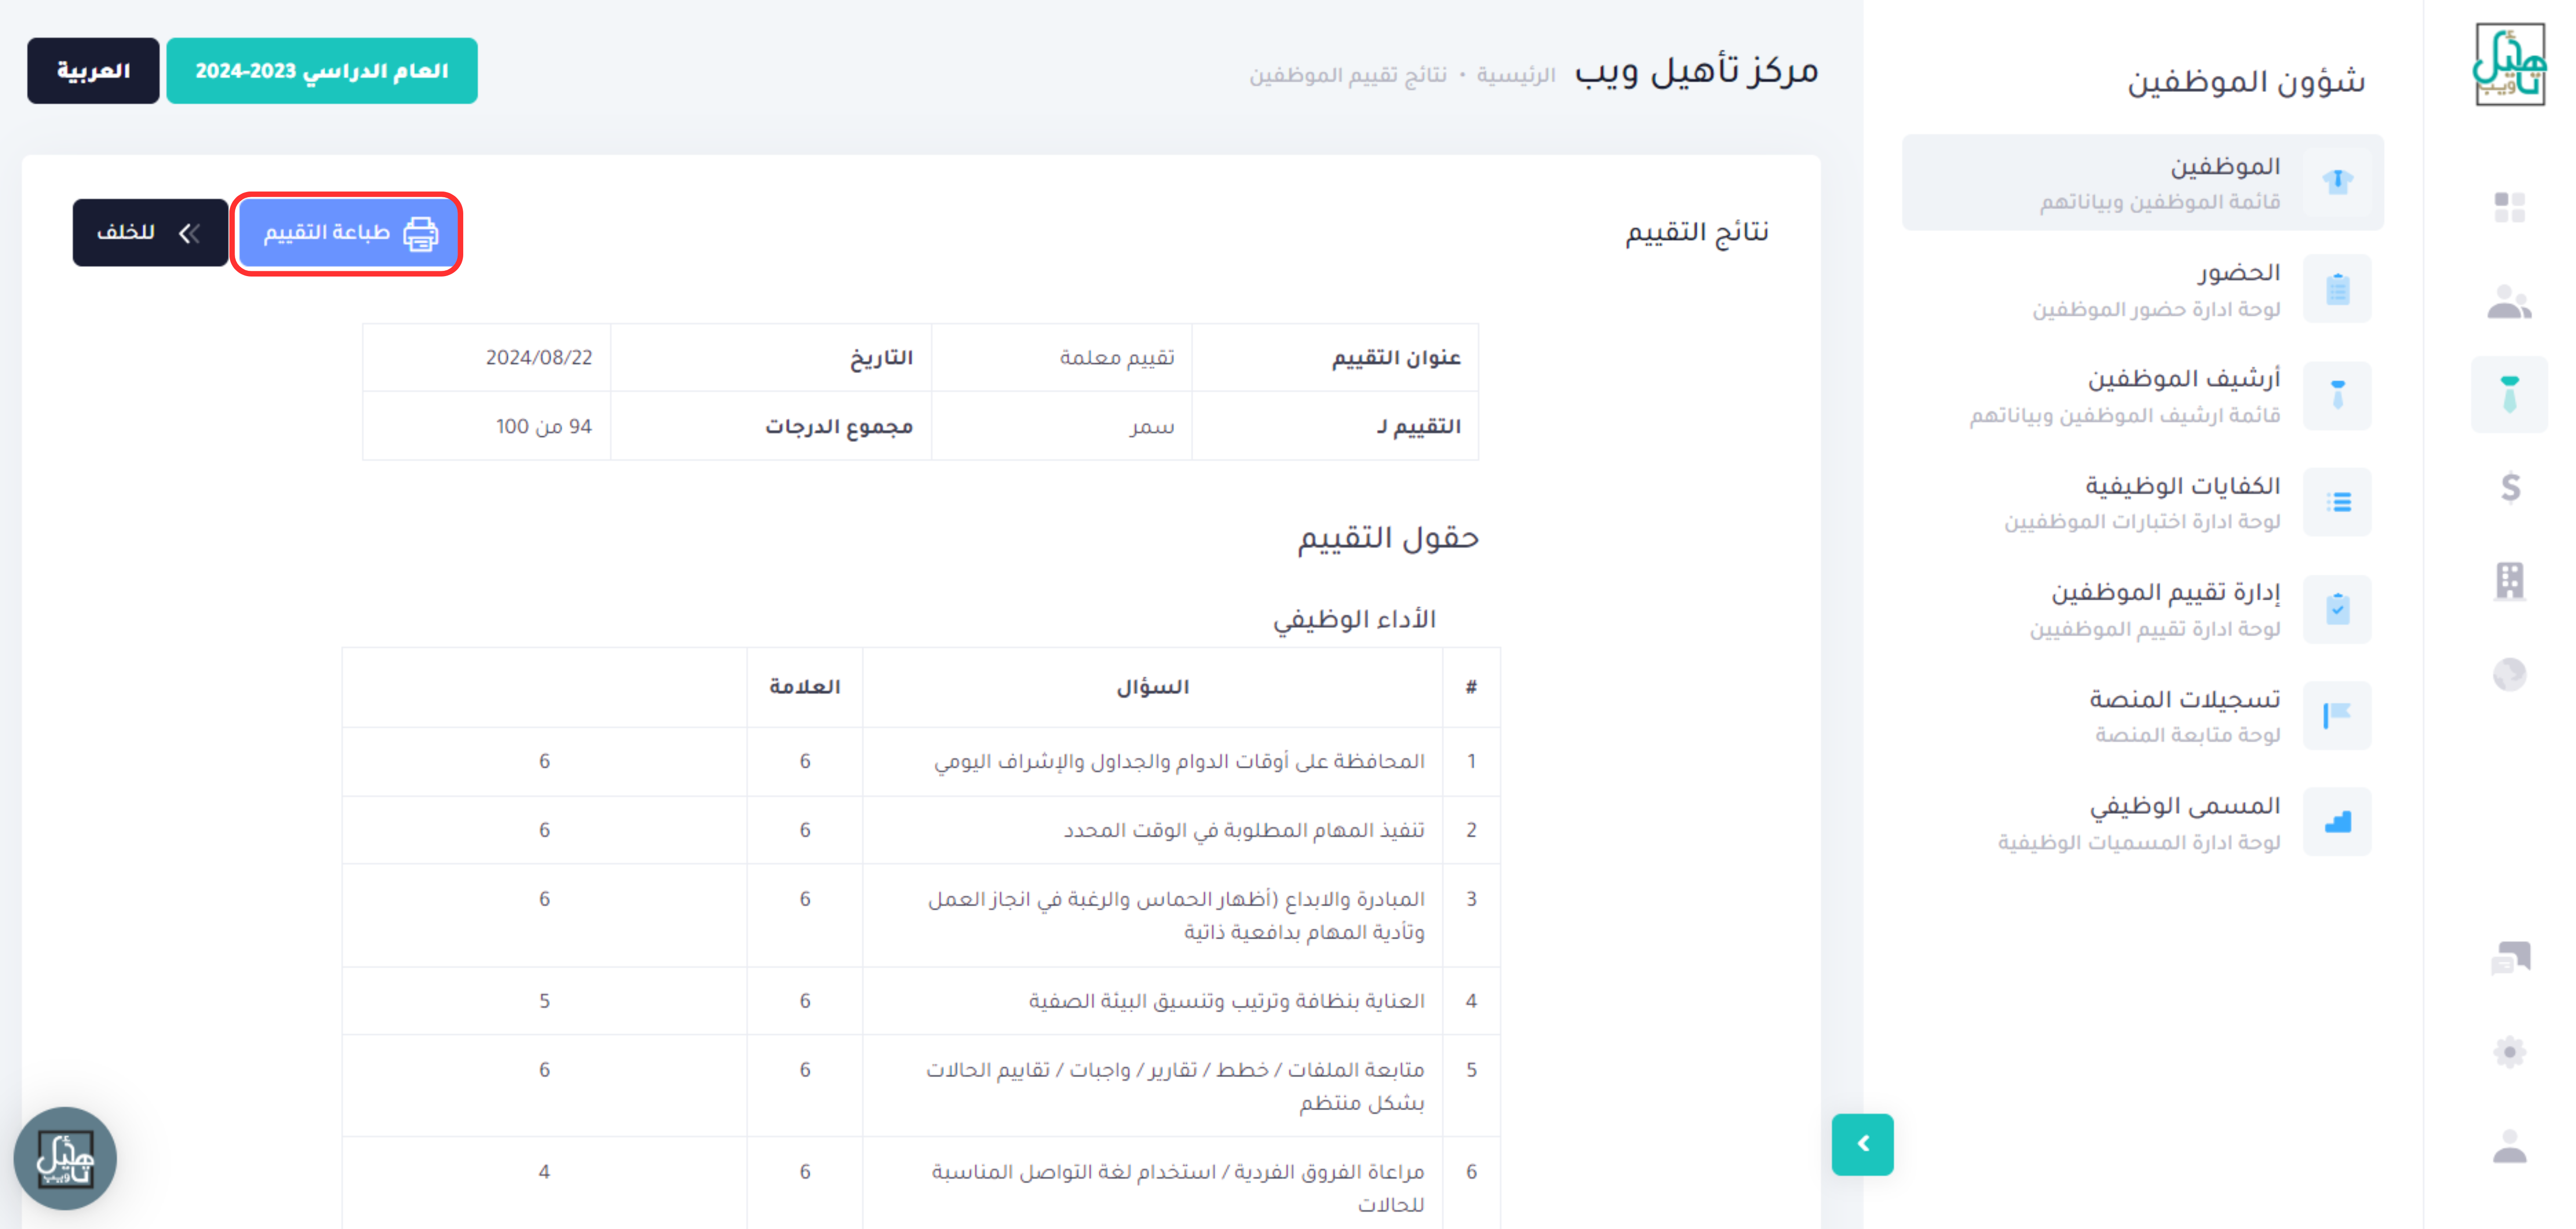Viewport: 2576px width, 1229px height.
Task: Open the pie chart reports icon in rail
Action: (2509, 675)
